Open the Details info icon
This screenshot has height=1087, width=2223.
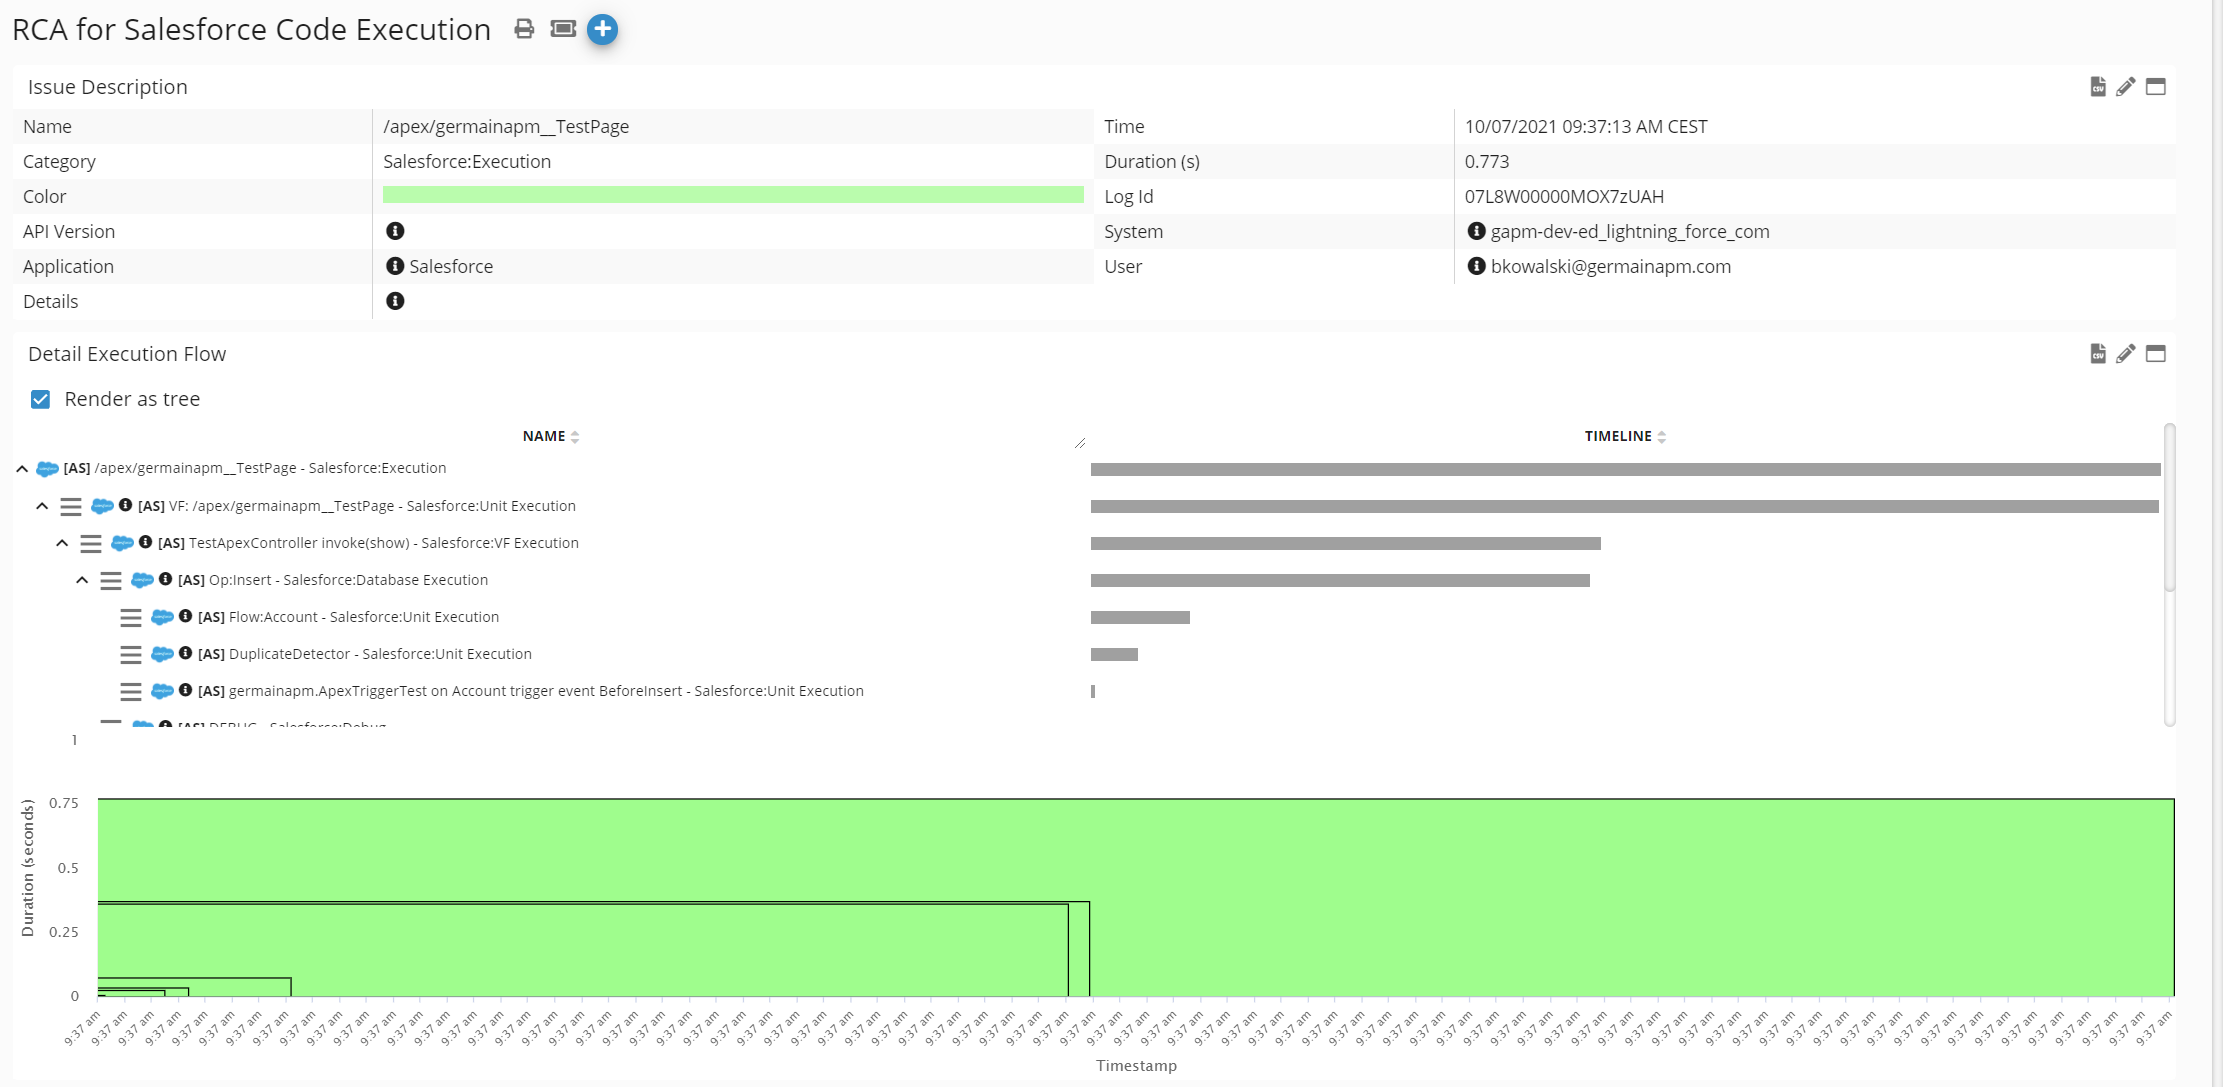[395, 301]
